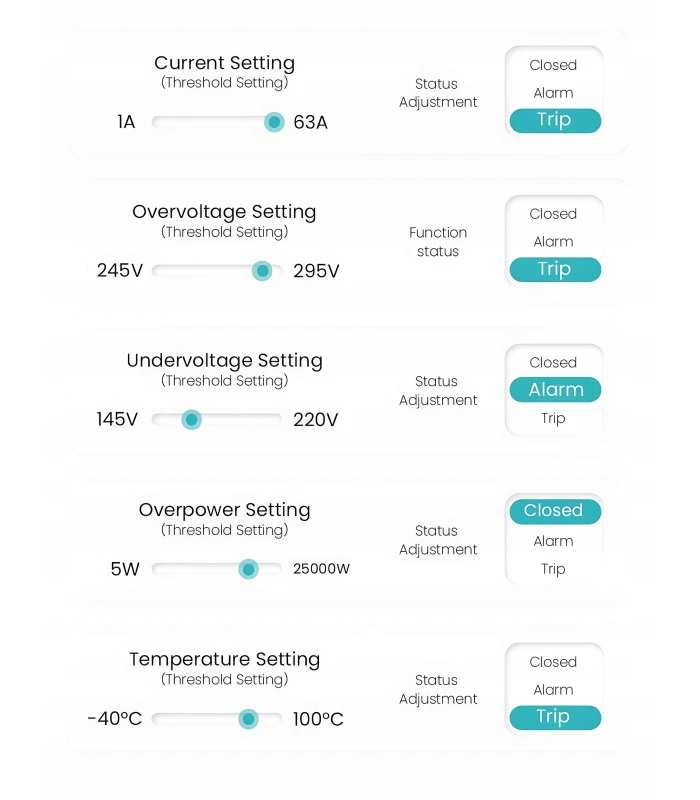Viewport: 700px width, 800px height.
Task: Choose Alarm for Overvoltage Setting
Action: (x=553, y=242)
